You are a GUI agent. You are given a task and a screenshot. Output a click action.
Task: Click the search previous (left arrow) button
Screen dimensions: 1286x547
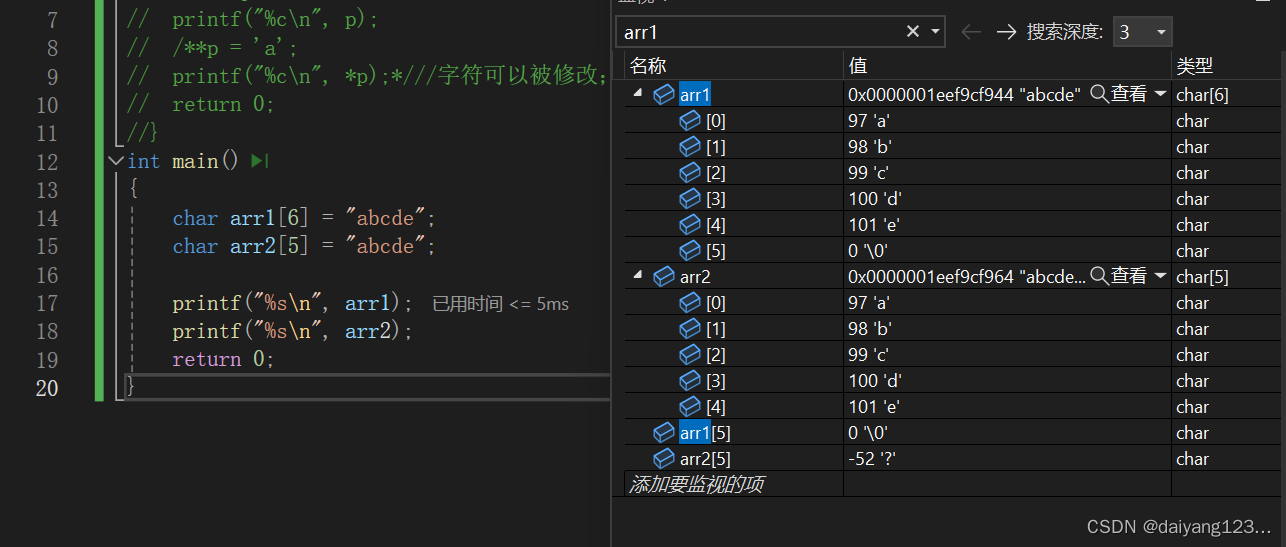point(970,32)
